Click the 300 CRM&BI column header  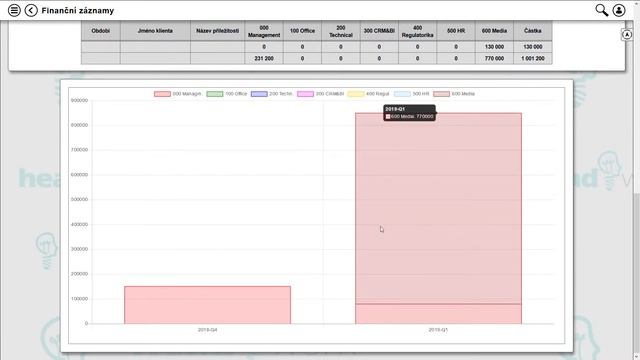tap(379, 31)
